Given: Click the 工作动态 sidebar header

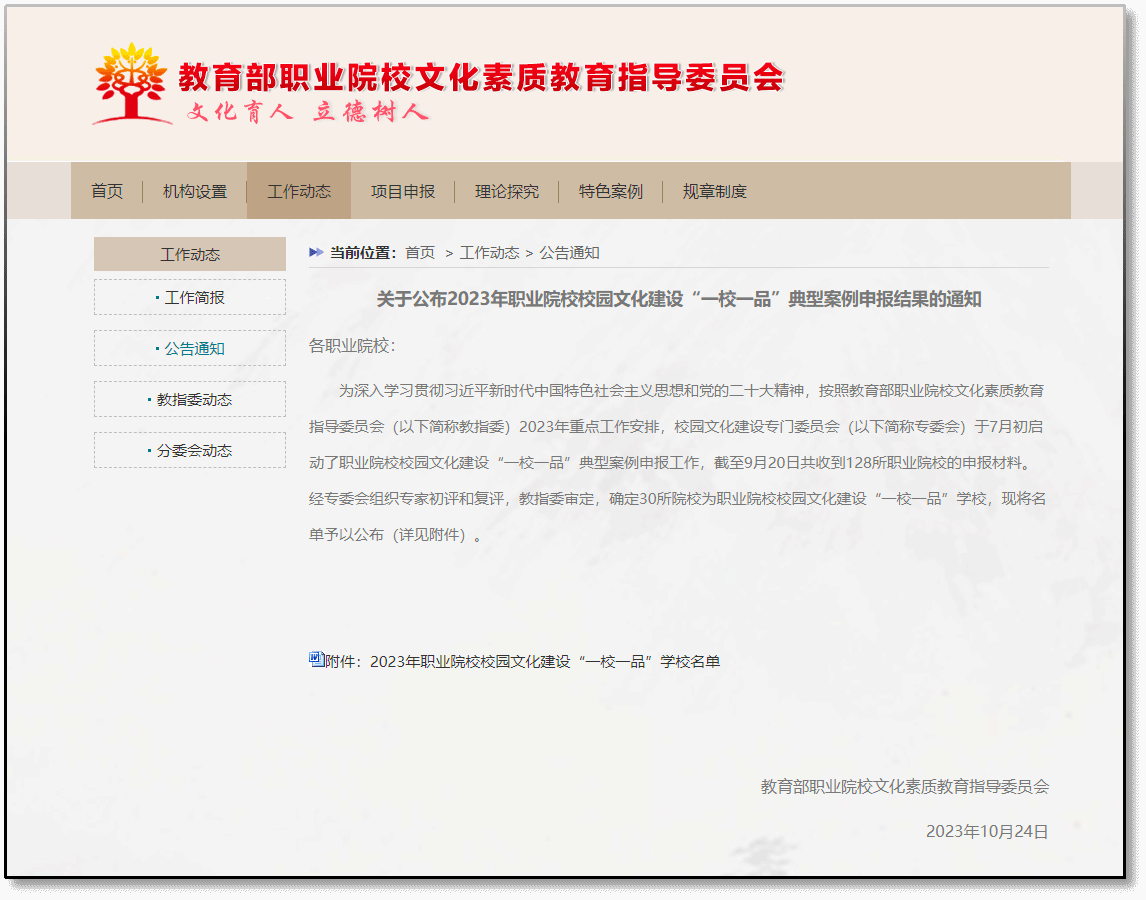Looking at the screenshot, I should click(x=190, y=254).
